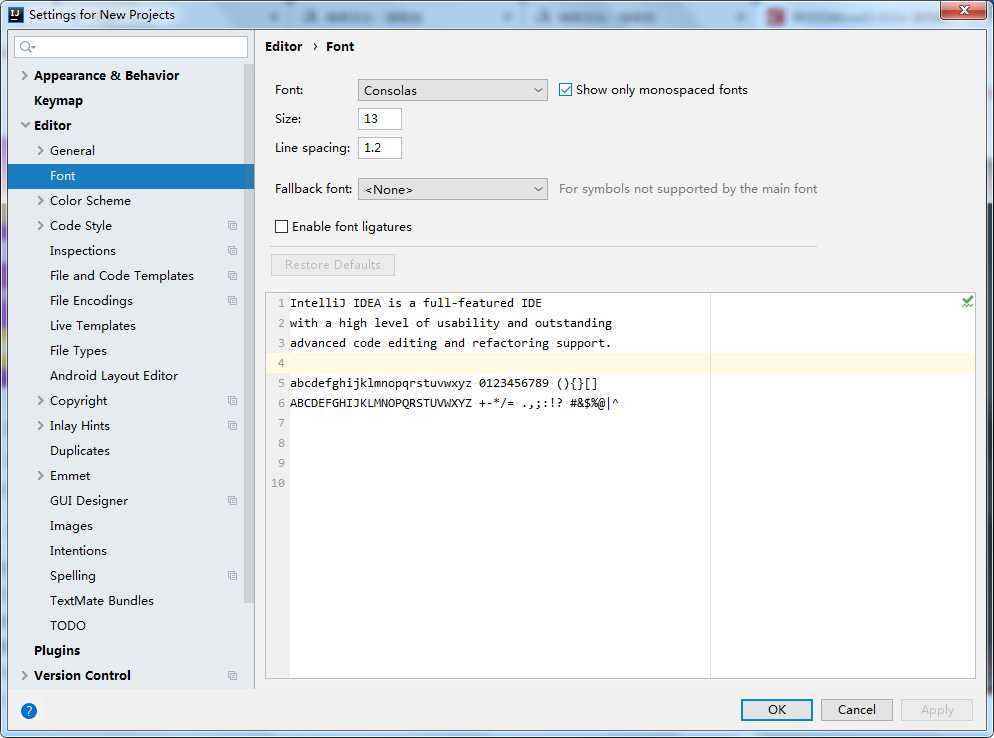
Task: Expand the Version Control section
Action: tap(25, 676)
